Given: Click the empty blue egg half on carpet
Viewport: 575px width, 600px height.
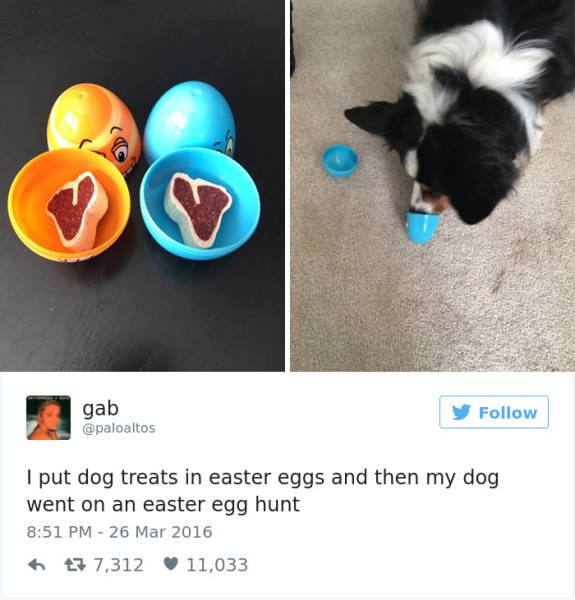Looking at the screenshot, I should pyautogui.click(x=340, y=161).
